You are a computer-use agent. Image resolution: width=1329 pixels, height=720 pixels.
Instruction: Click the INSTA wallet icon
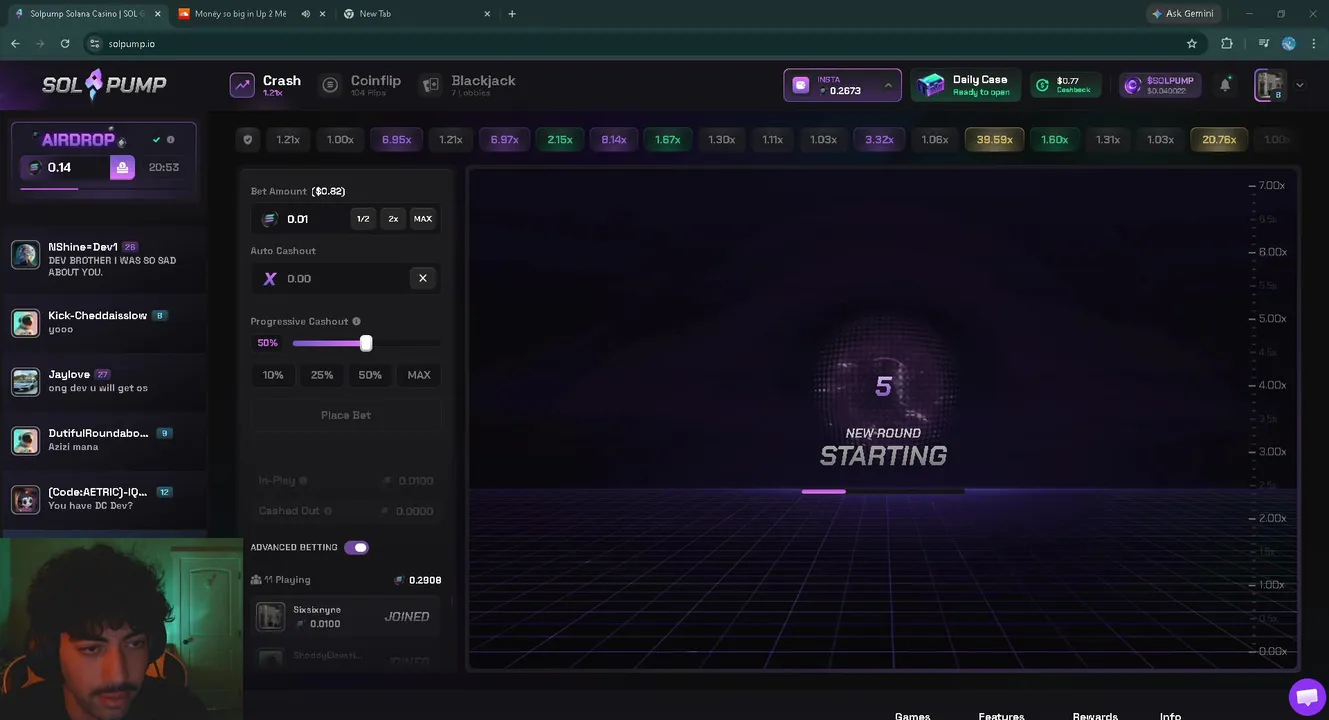click(x=801, y=86)
